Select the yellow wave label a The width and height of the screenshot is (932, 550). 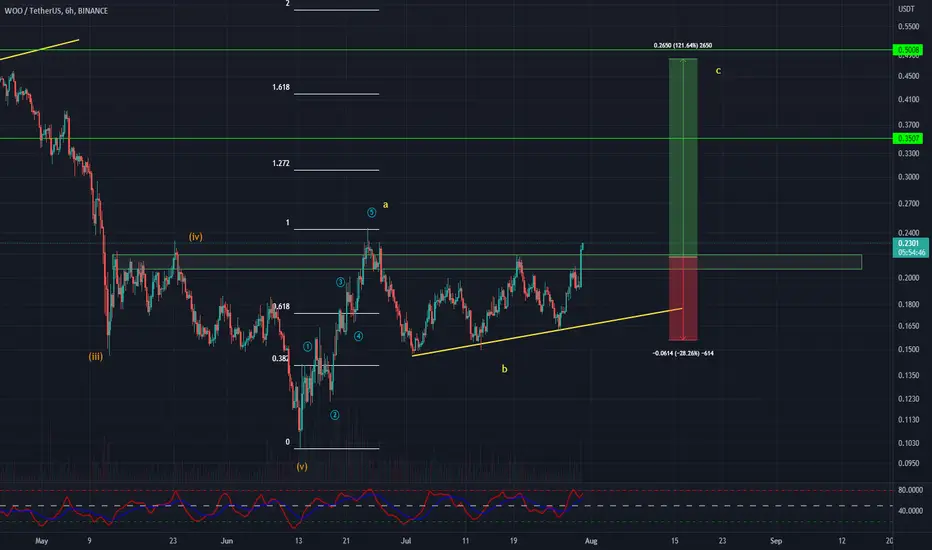(386, 205)
